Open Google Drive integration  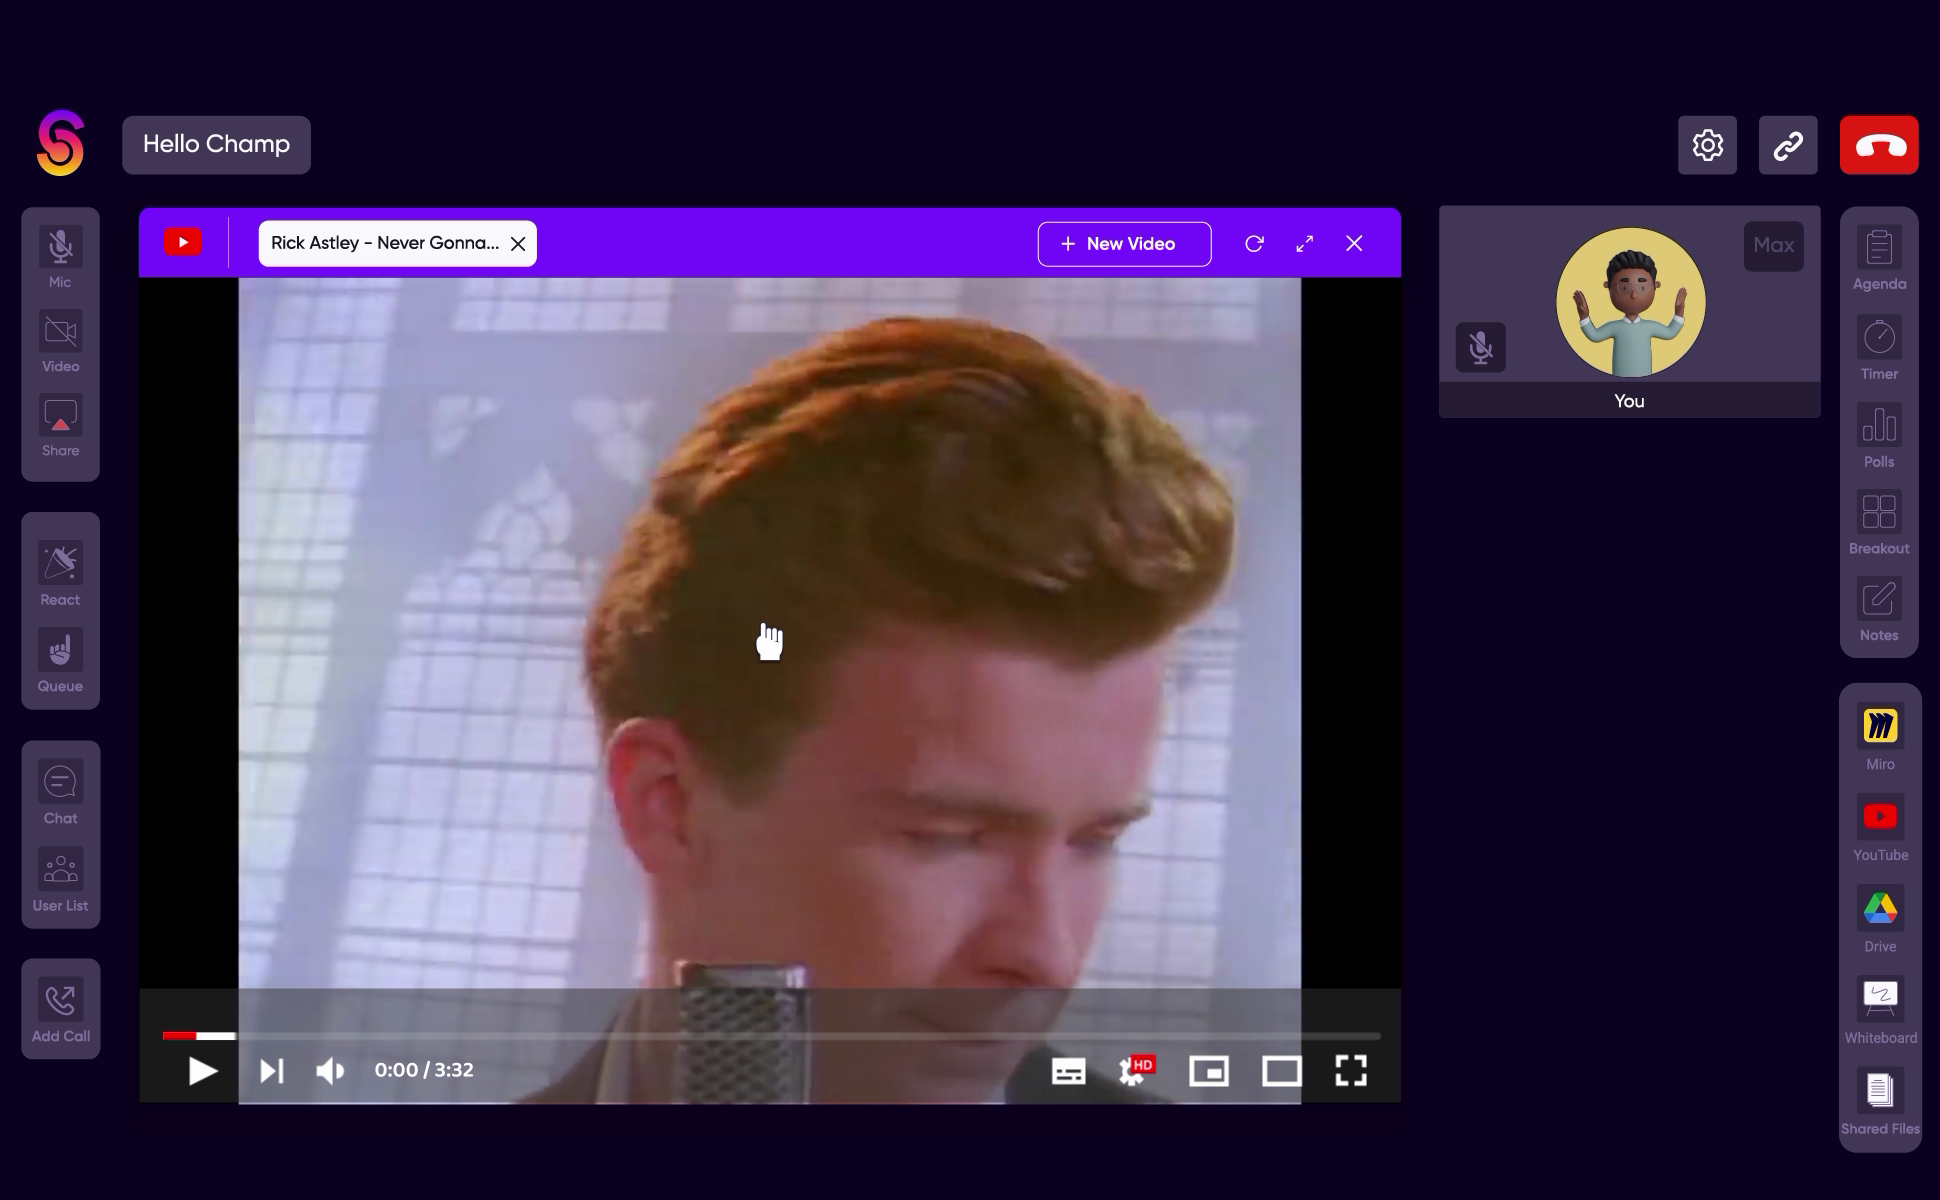point(1880,920)
